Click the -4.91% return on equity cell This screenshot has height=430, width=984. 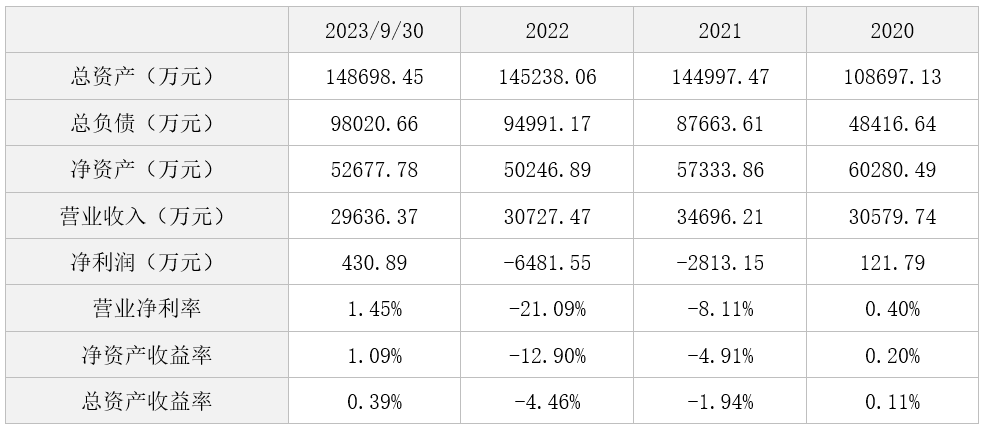tap(720, 355)
